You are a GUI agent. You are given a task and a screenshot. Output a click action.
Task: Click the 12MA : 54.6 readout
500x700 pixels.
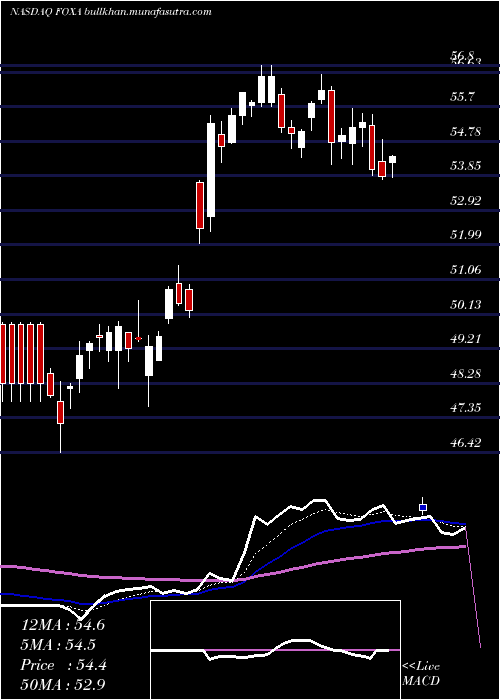coord(62,625)
